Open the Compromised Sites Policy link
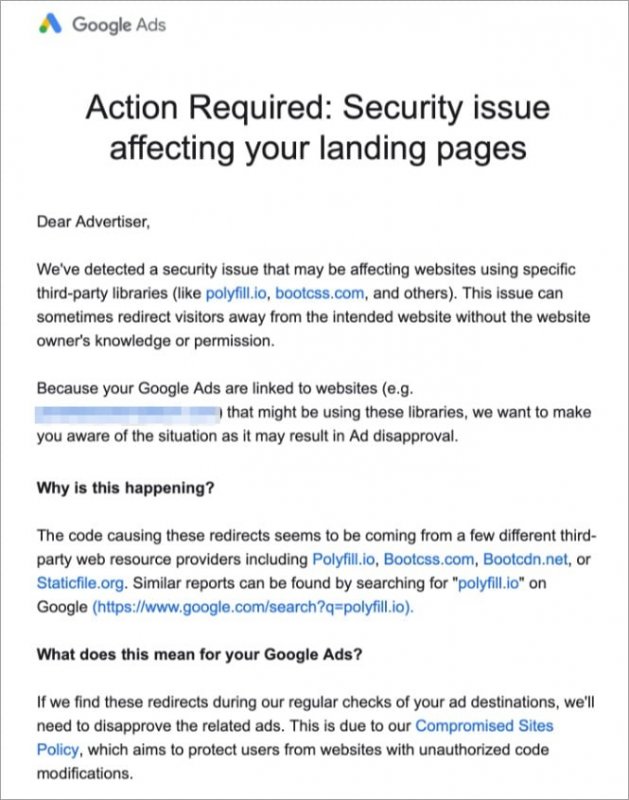Viewport: 629px width, 800px height. coord(484,726)
